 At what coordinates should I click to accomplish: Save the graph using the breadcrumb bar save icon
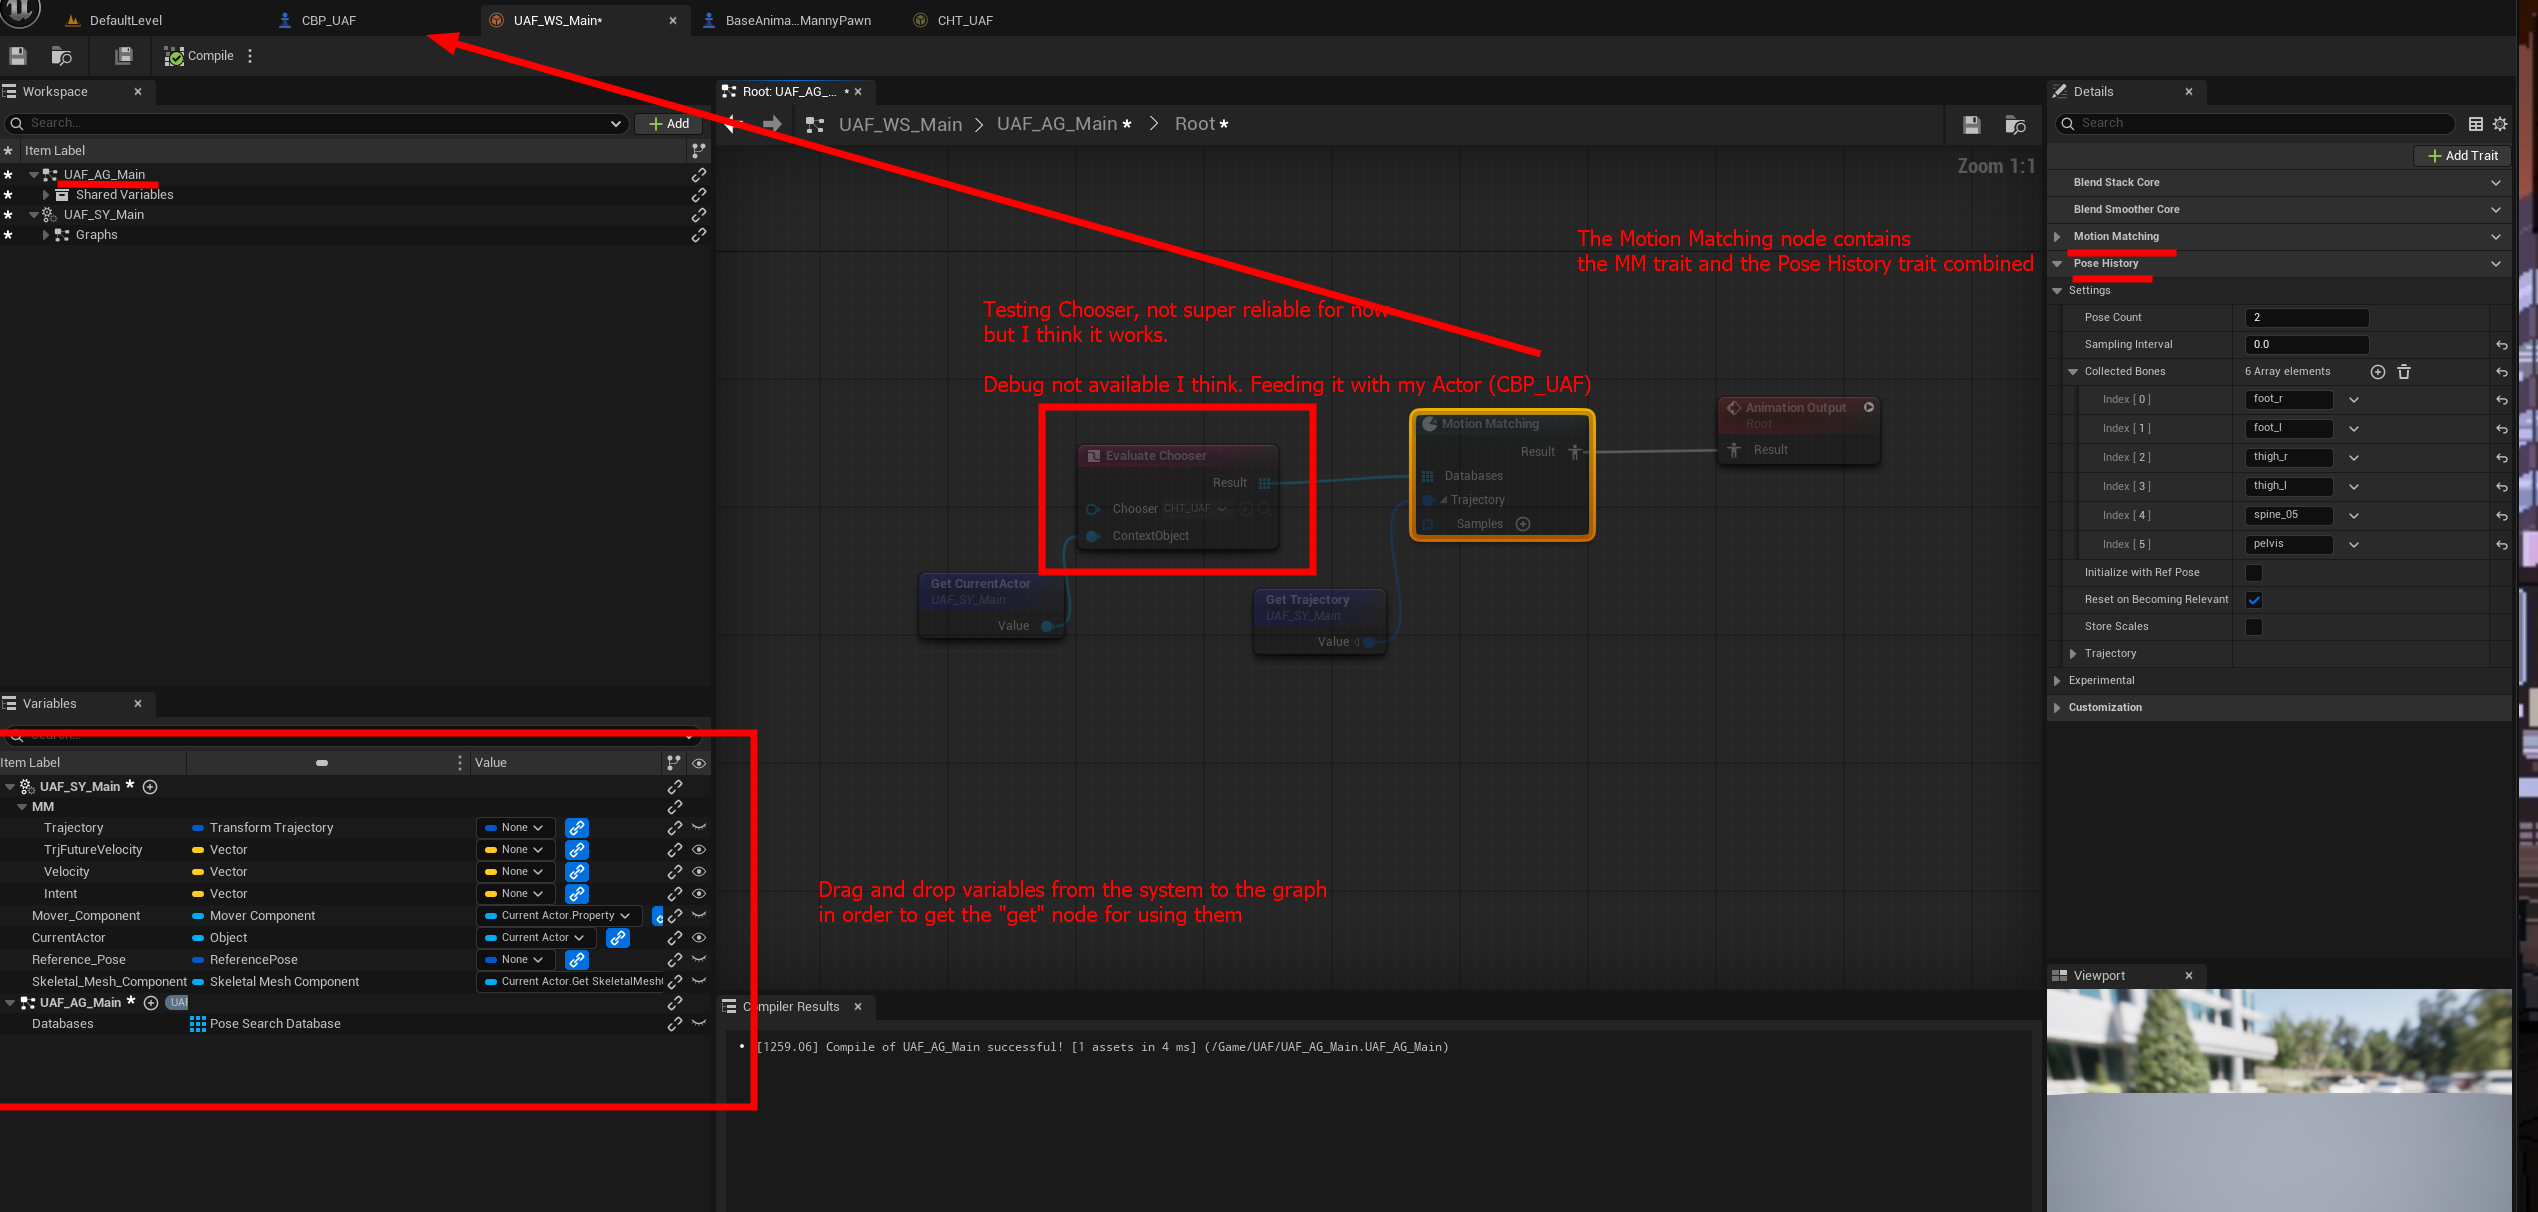(1972, 125)
